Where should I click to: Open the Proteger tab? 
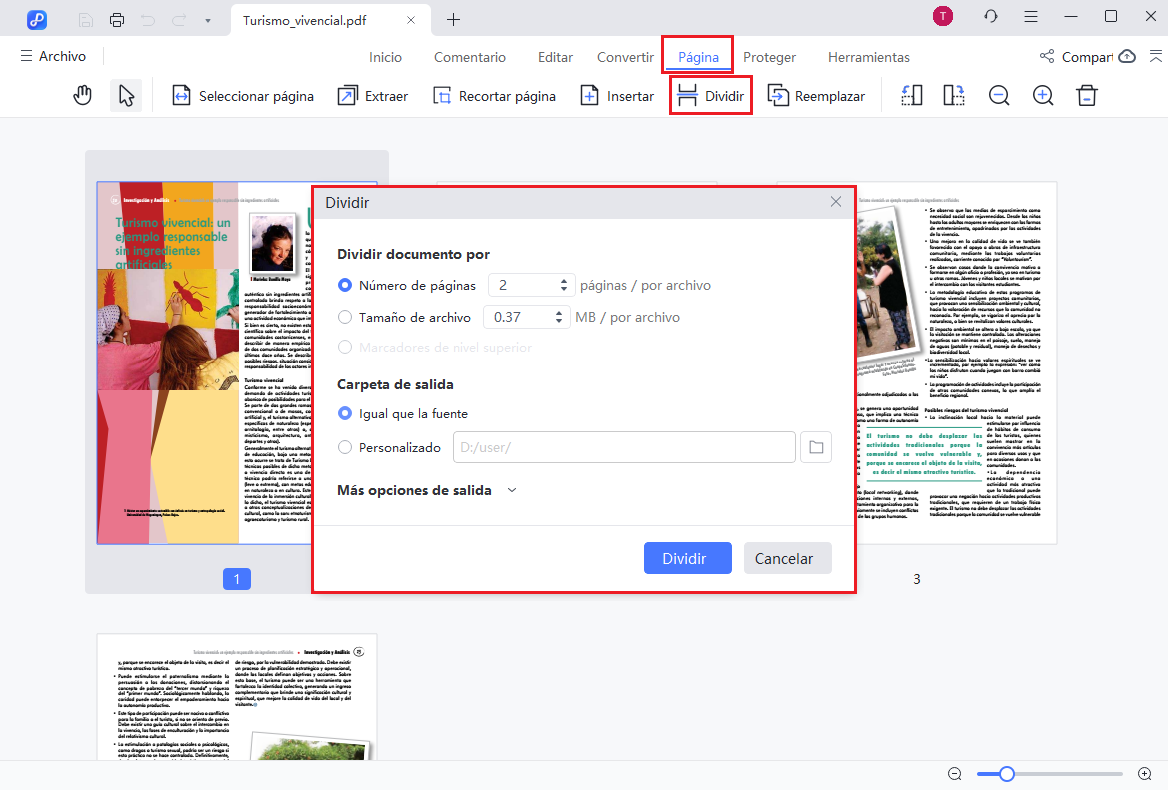769,57
